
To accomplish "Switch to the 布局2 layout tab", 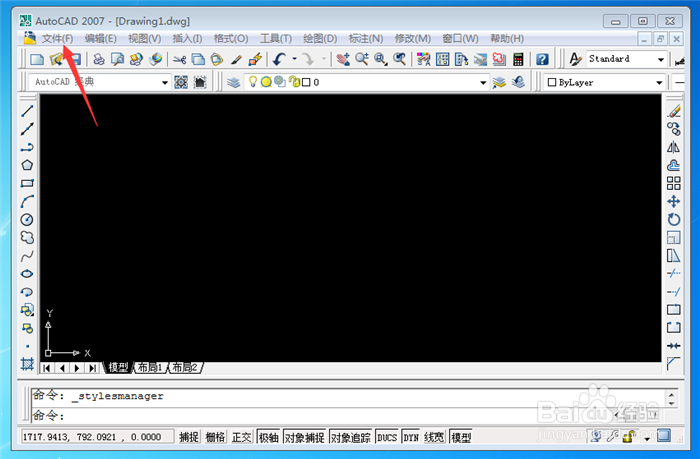I will [x=185, y=367].
